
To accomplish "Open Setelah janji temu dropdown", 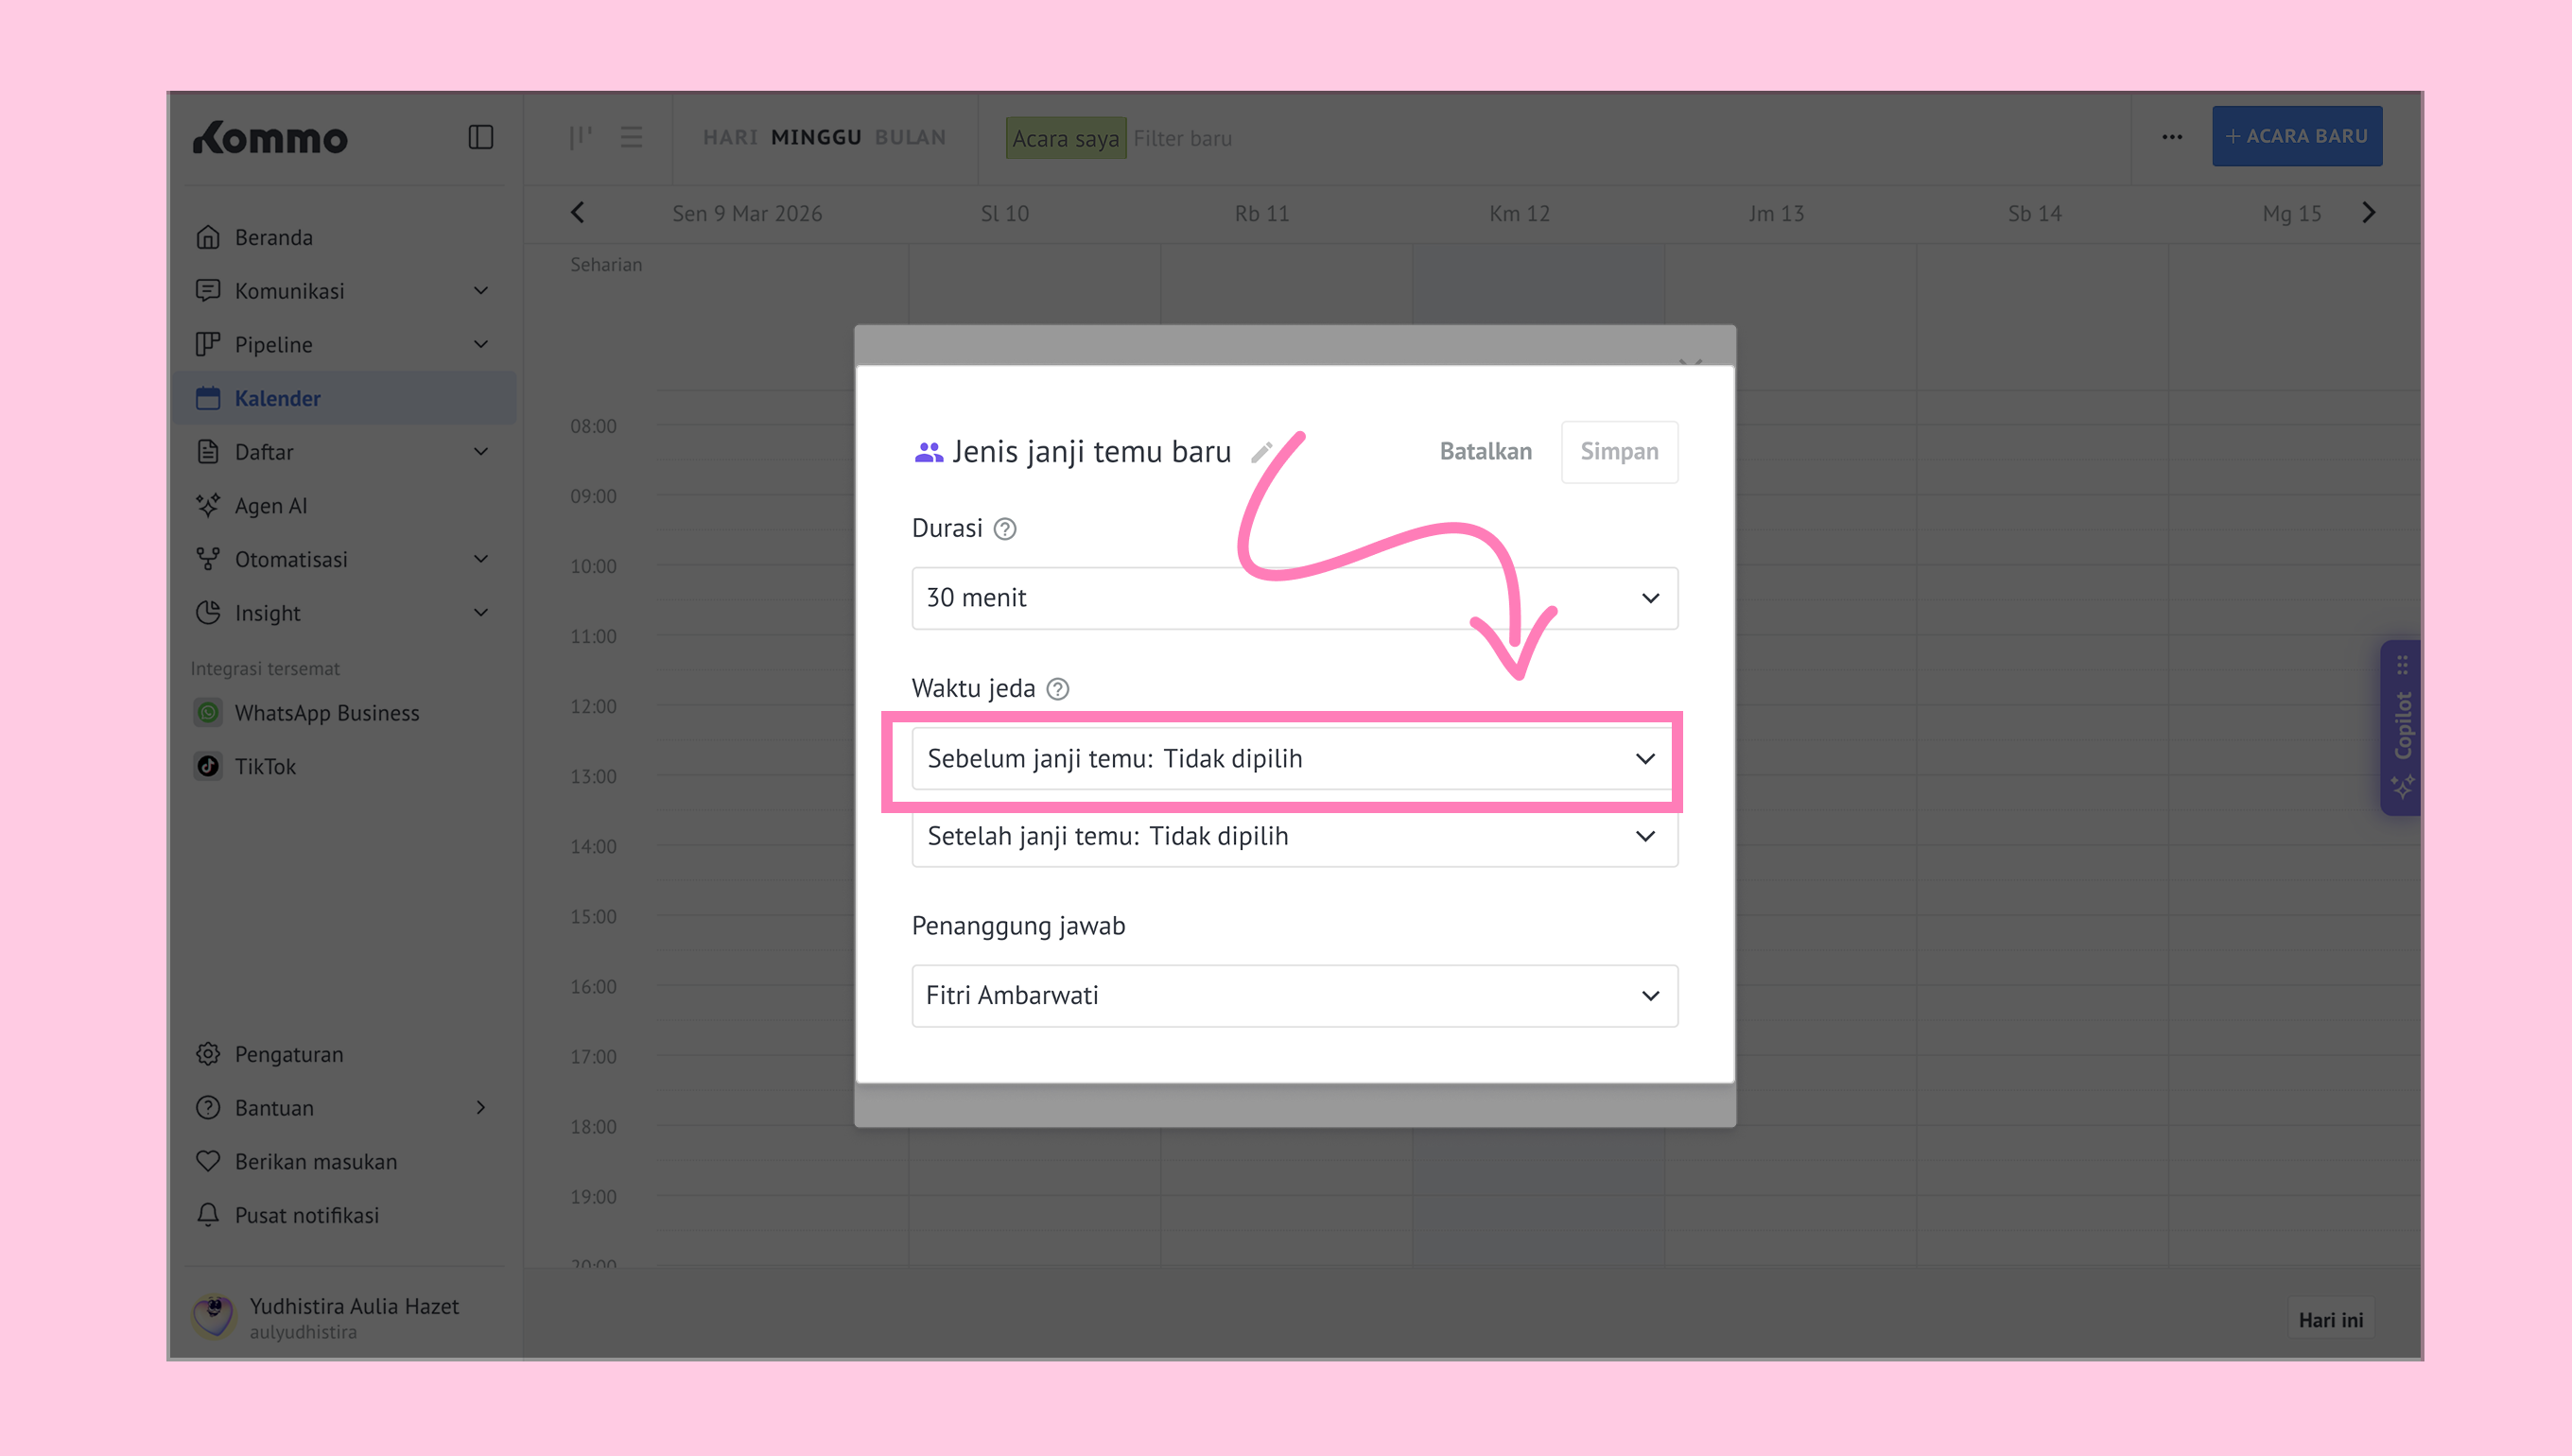I will tap(1294, 836).
